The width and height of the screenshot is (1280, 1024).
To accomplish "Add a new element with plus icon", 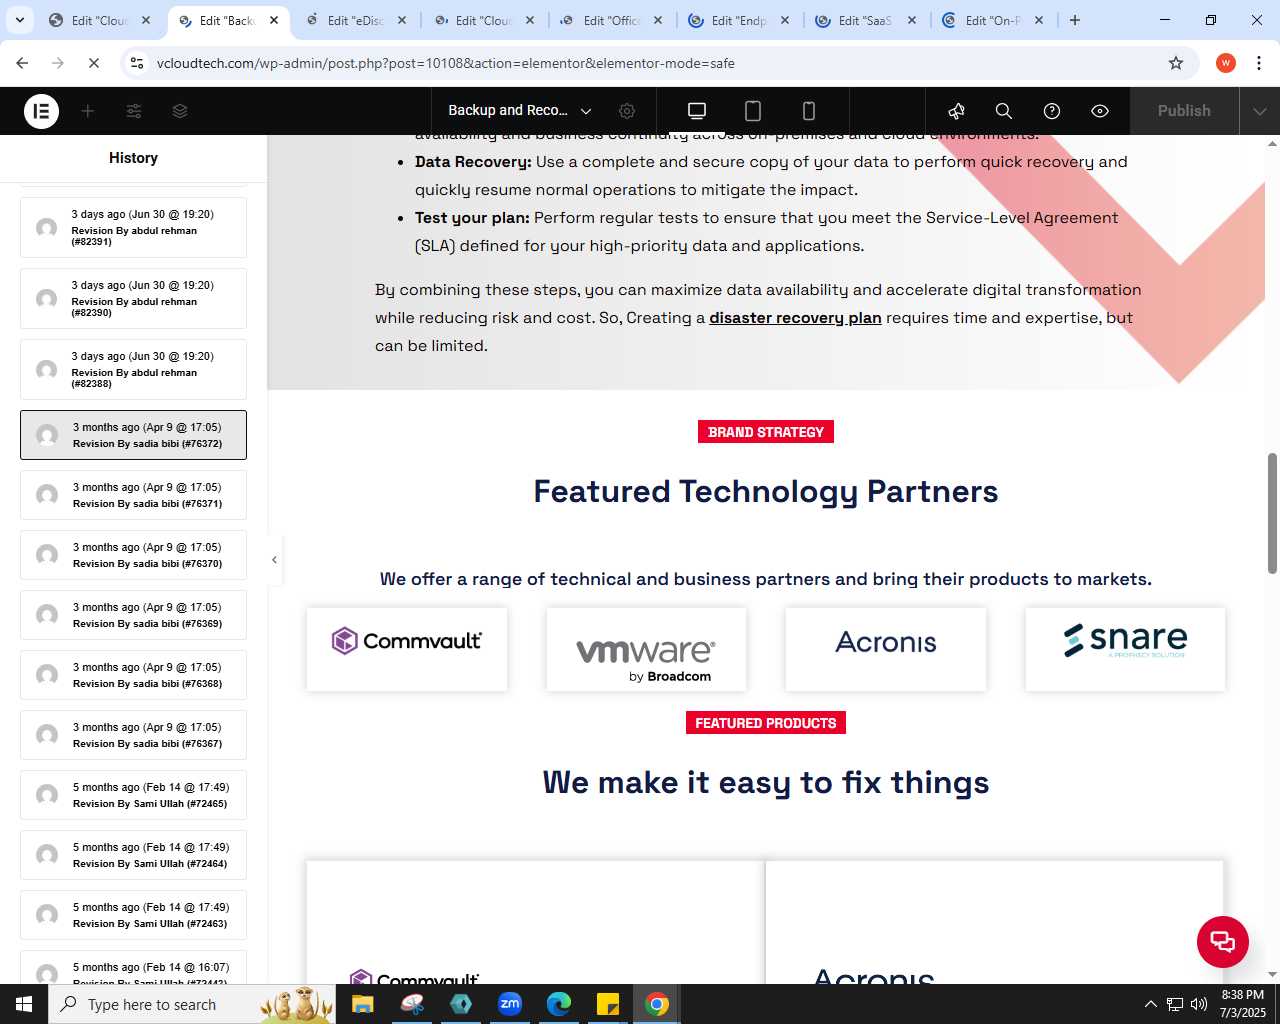I will coord(88,111).
